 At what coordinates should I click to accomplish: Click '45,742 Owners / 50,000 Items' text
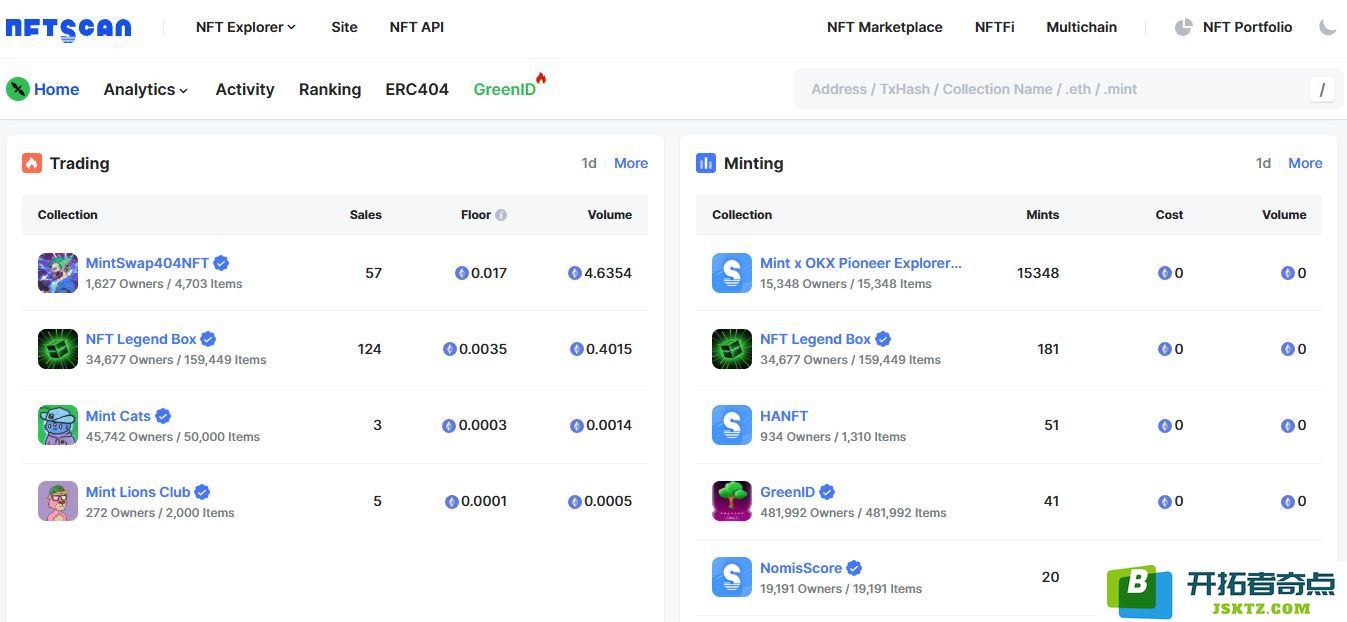173,437
